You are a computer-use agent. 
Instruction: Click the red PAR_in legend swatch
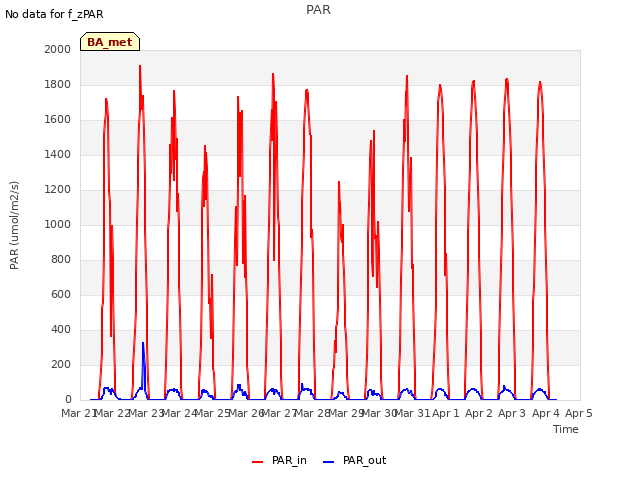coord(258,462)
